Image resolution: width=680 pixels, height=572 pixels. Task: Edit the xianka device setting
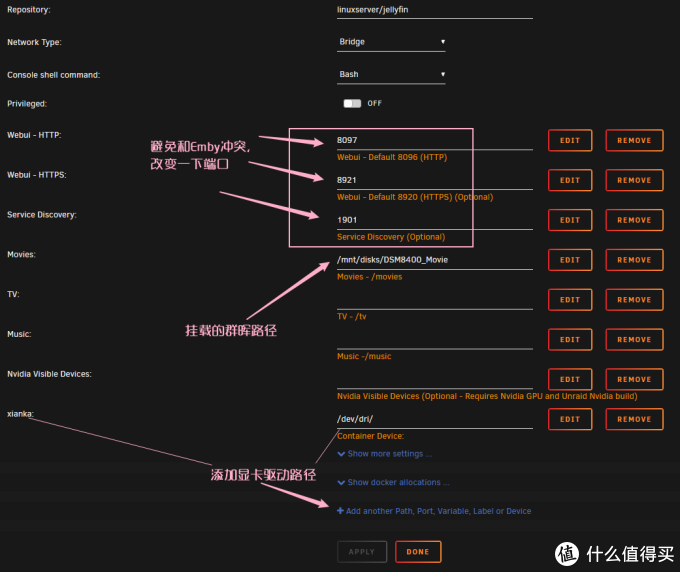pyautogui.click(x=570, y=419)
